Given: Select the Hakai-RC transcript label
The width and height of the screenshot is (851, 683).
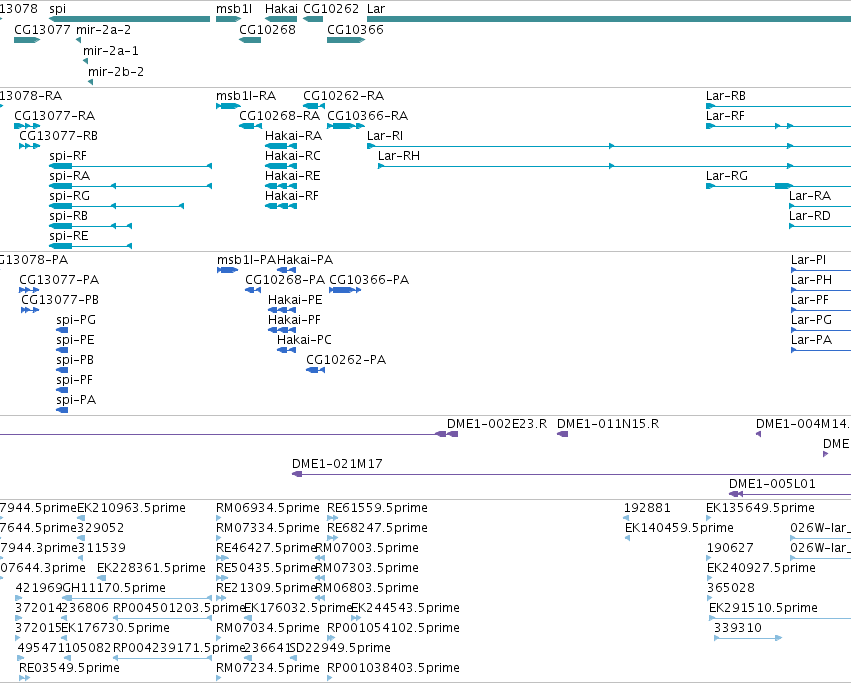Looking at the screenshot, I should tap(293, 156).
